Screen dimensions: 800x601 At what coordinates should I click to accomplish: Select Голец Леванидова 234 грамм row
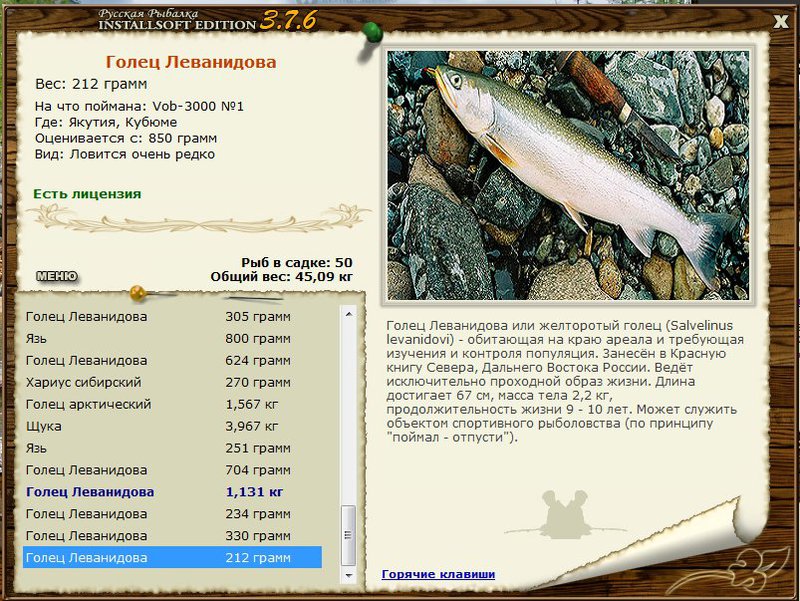[172, 514]
